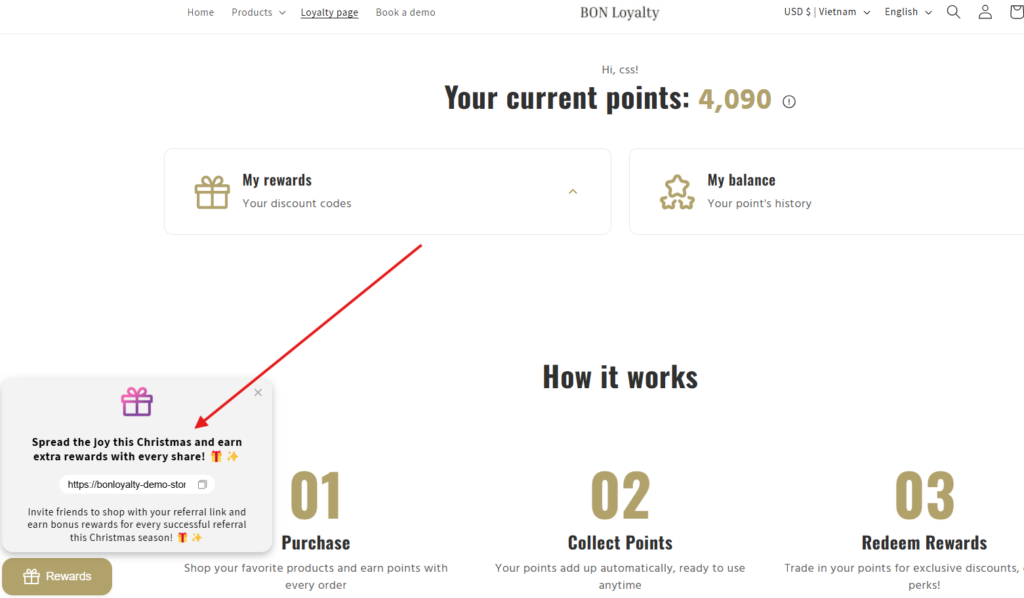Open the Rewards widget button
Image resolution: width=1024 pixels, height=598 pixels.
coord(57,577)
